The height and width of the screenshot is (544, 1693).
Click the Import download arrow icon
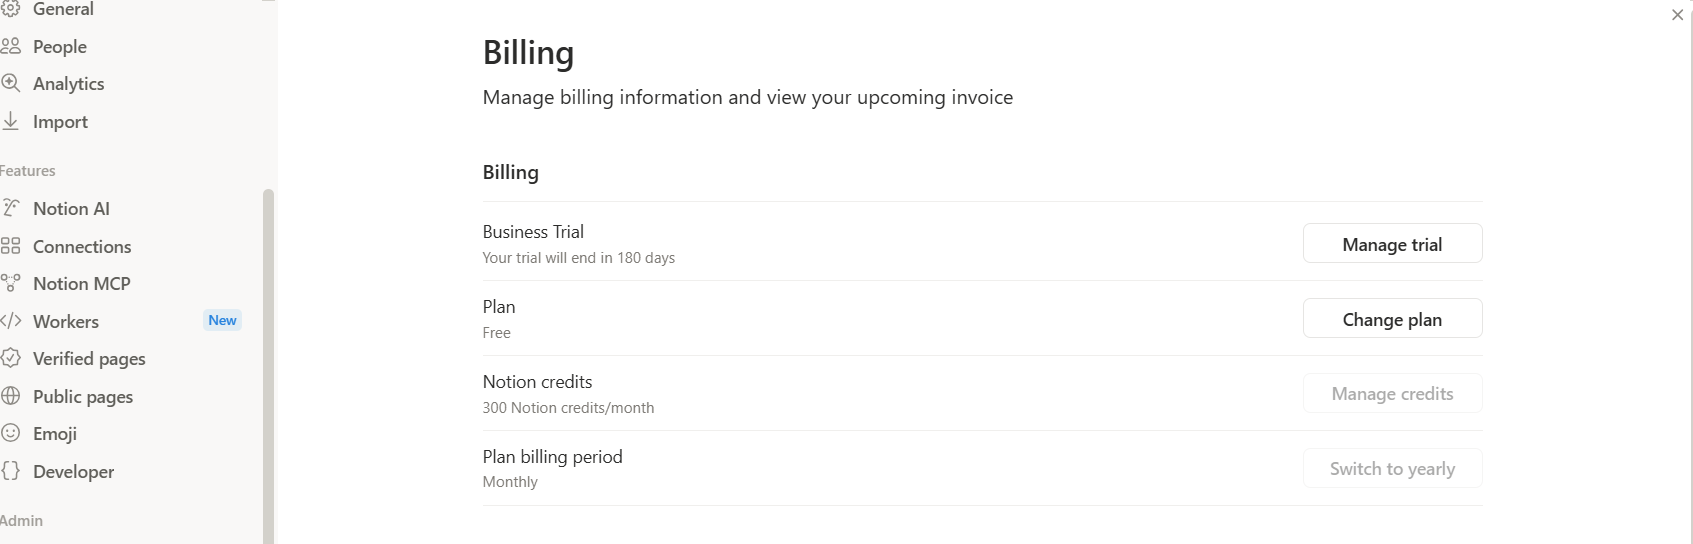(10, 121)
